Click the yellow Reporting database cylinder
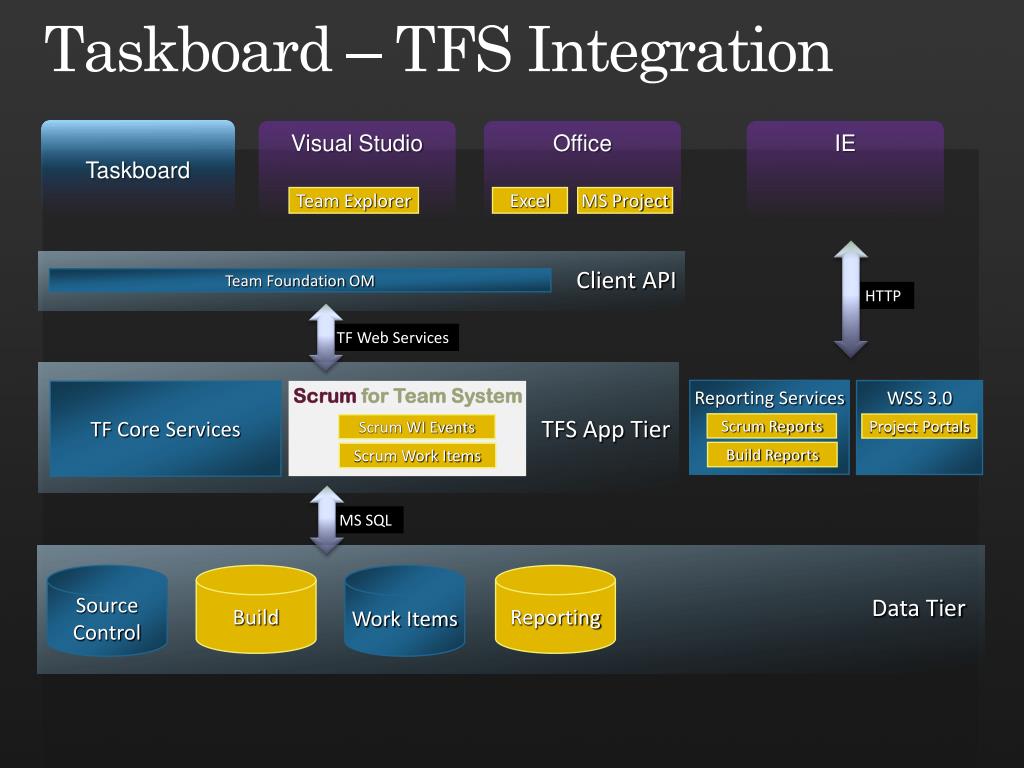Screen dimensions: 1024x768 [555, 609]
